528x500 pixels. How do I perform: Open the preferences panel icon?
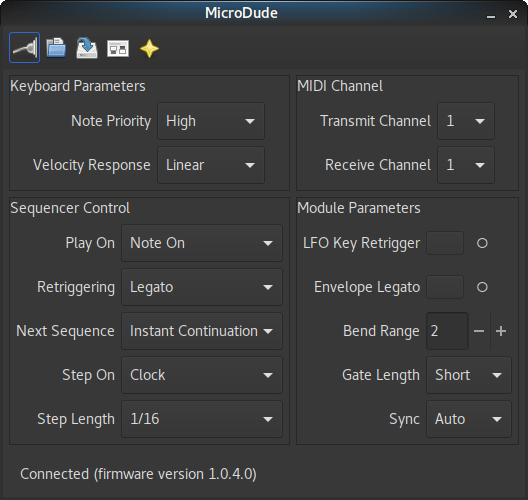pyautogui.click(x=118, y=48)
